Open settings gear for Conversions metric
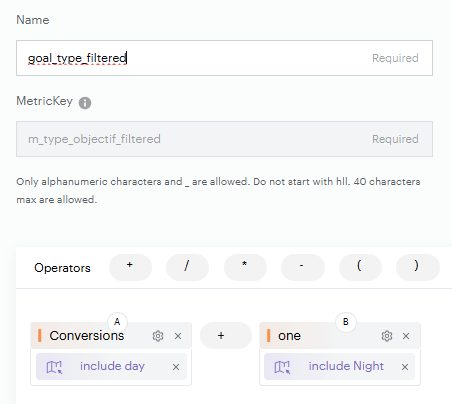The width and height of the screenshot is (452, 404). click(158, 336)
